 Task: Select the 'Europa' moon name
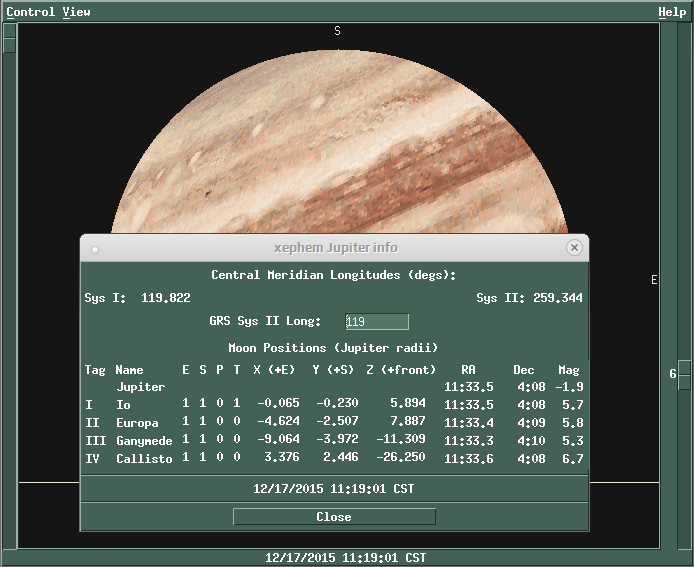pos(137,423)
